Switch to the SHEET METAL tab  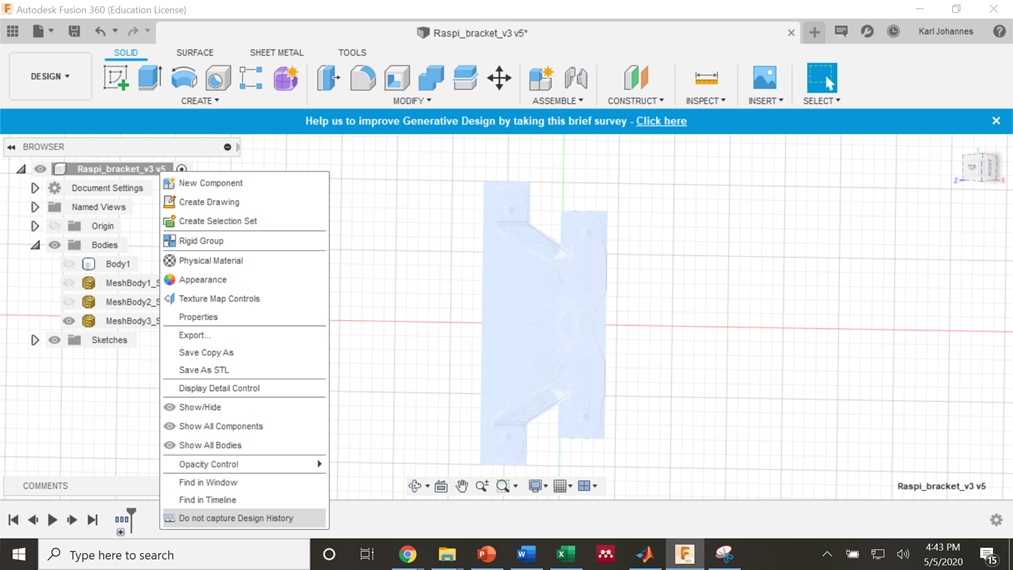277,52
